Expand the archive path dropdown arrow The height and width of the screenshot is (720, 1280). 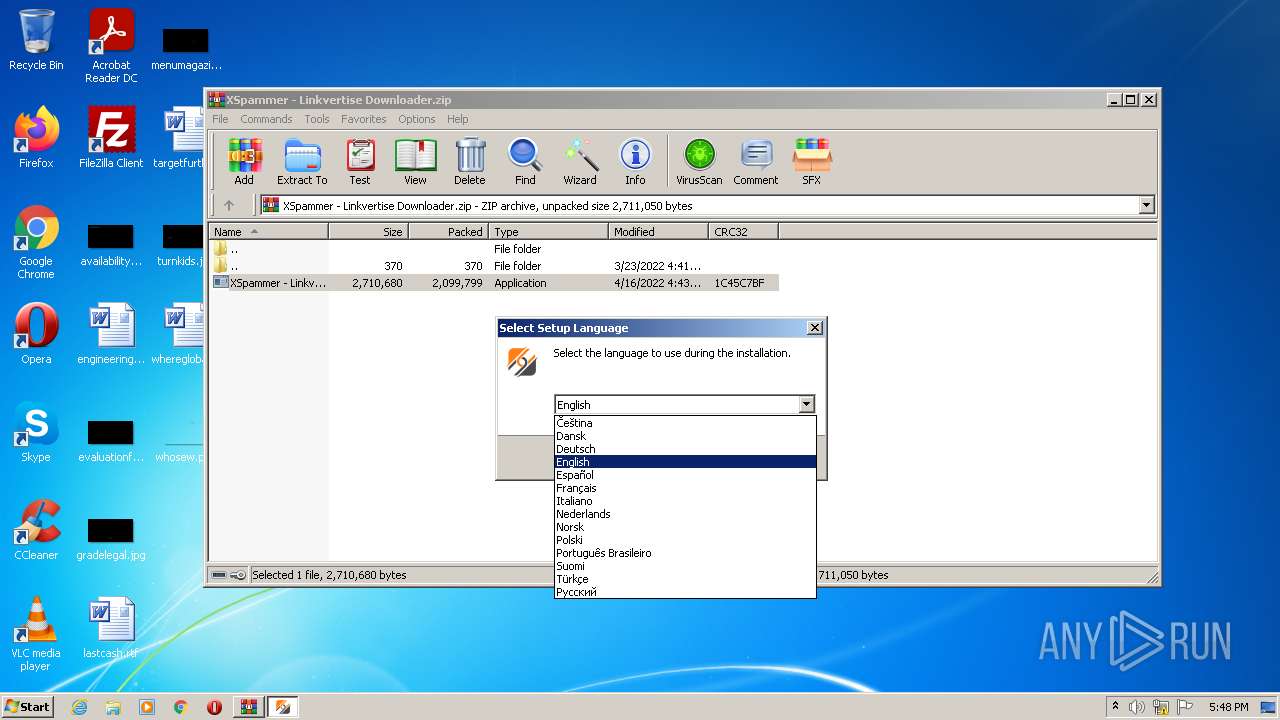tap(1146, 205)
